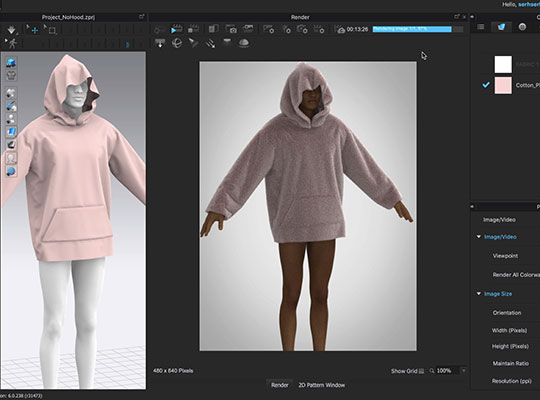The image size is (540, 400).
Task: Undock the Render window with popout icon
Action: point(457,17)
